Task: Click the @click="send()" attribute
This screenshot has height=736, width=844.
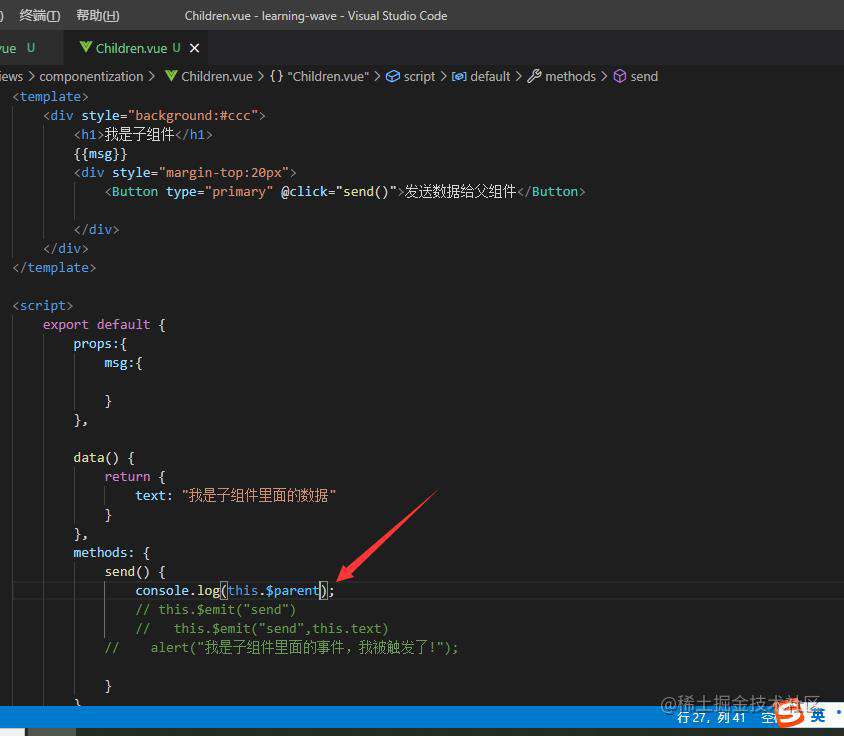Action: 339,192
